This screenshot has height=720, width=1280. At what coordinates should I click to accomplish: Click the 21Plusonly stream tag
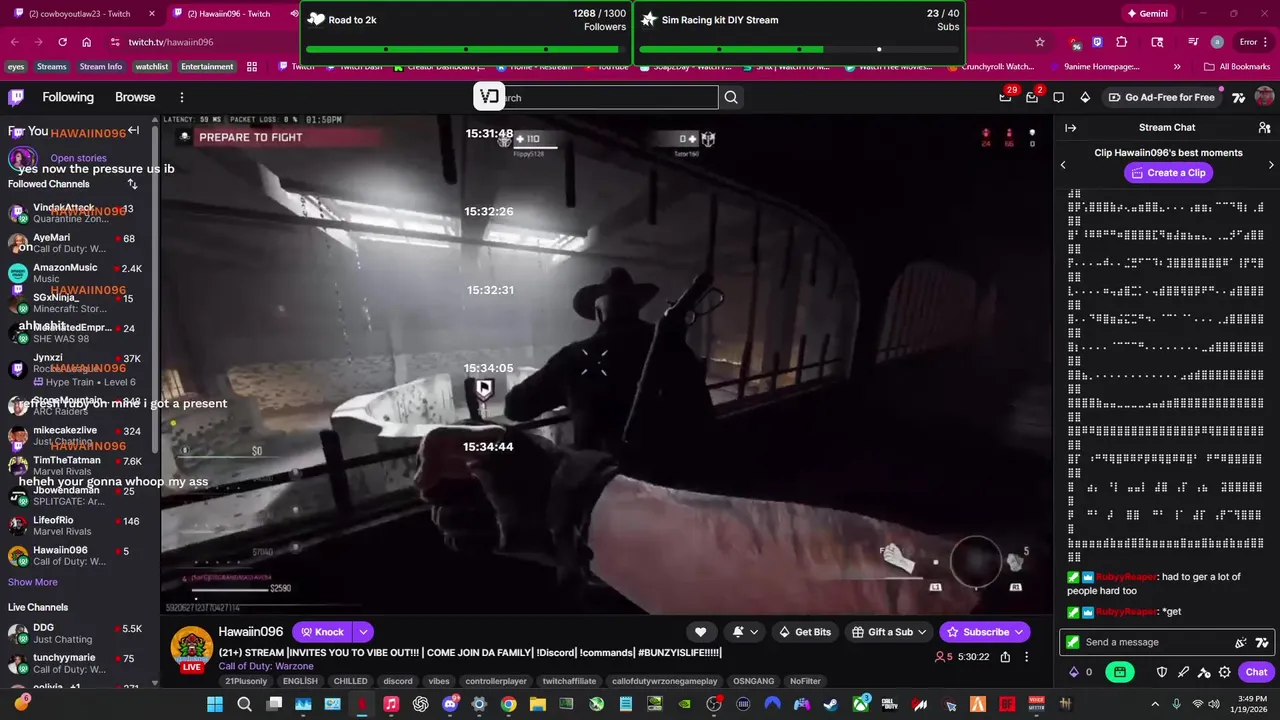click(246, 681)
